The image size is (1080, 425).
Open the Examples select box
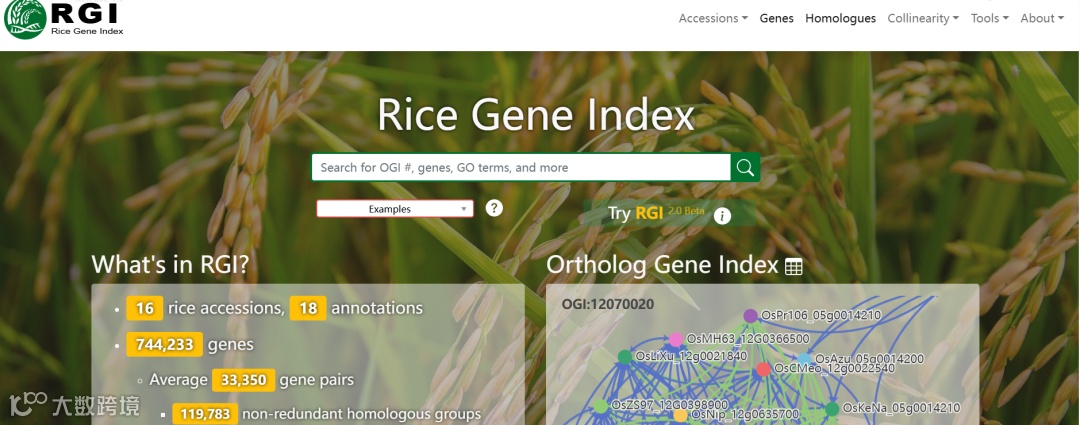(x=395, y=209)
